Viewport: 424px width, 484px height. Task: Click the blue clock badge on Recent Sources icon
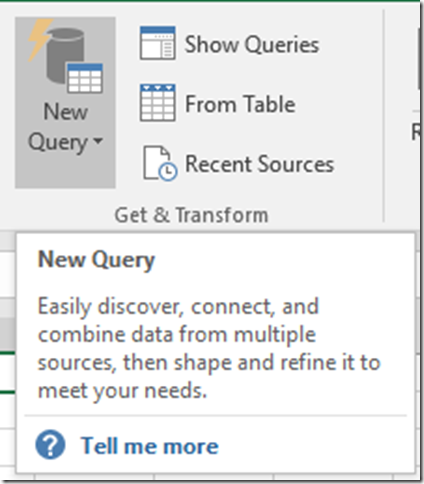(x=168, y=171)
